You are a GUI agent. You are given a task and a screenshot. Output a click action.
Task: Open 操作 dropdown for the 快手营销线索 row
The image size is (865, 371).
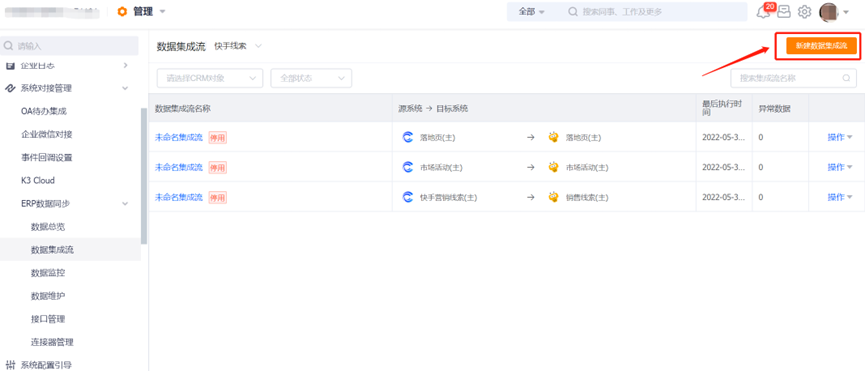pos(840,197)
